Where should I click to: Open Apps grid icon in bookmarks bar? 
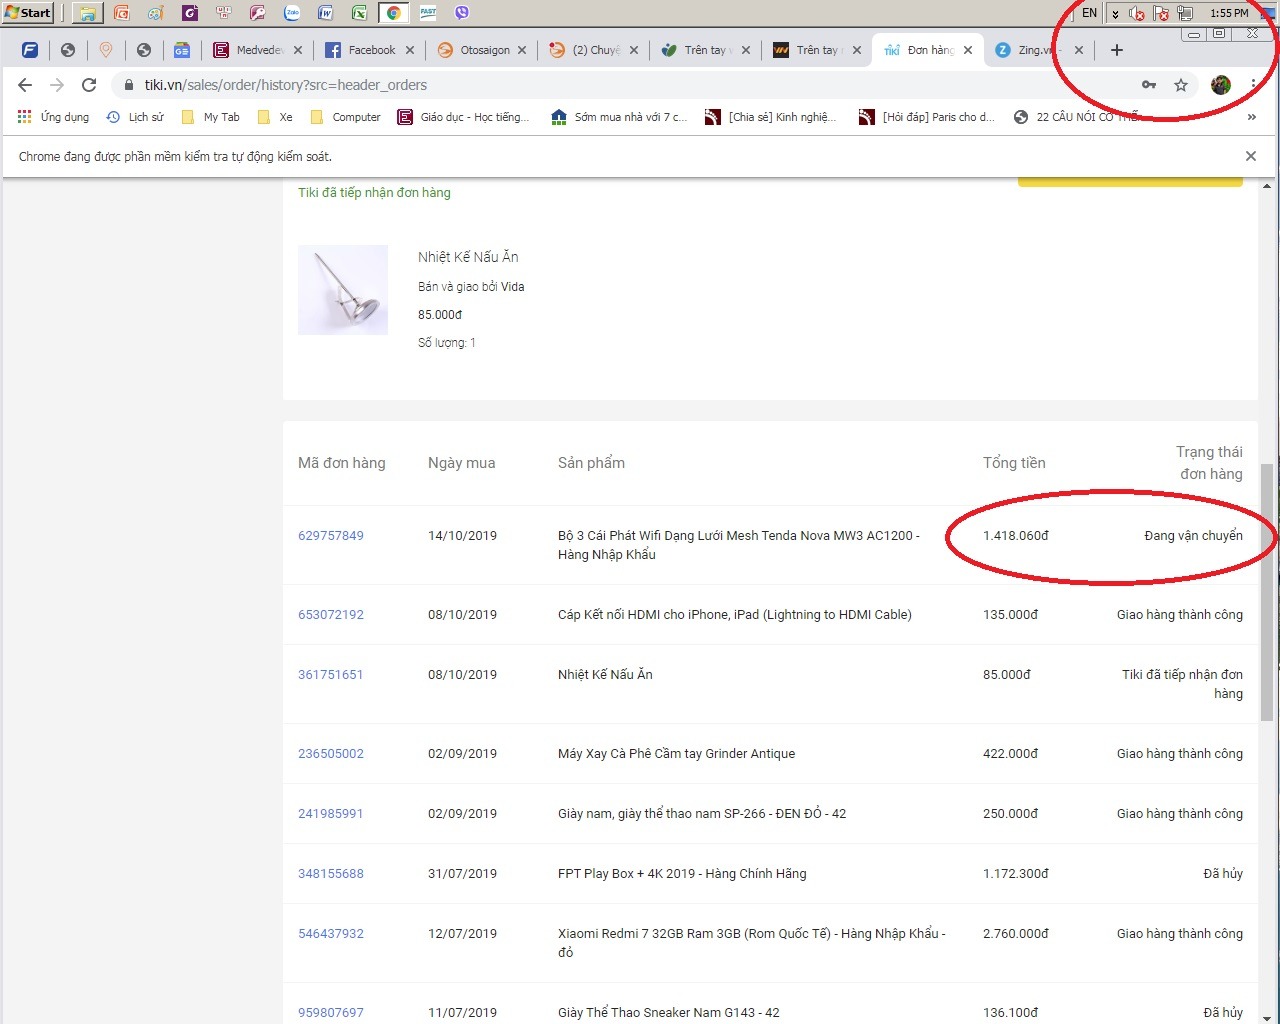coord(25,117)
